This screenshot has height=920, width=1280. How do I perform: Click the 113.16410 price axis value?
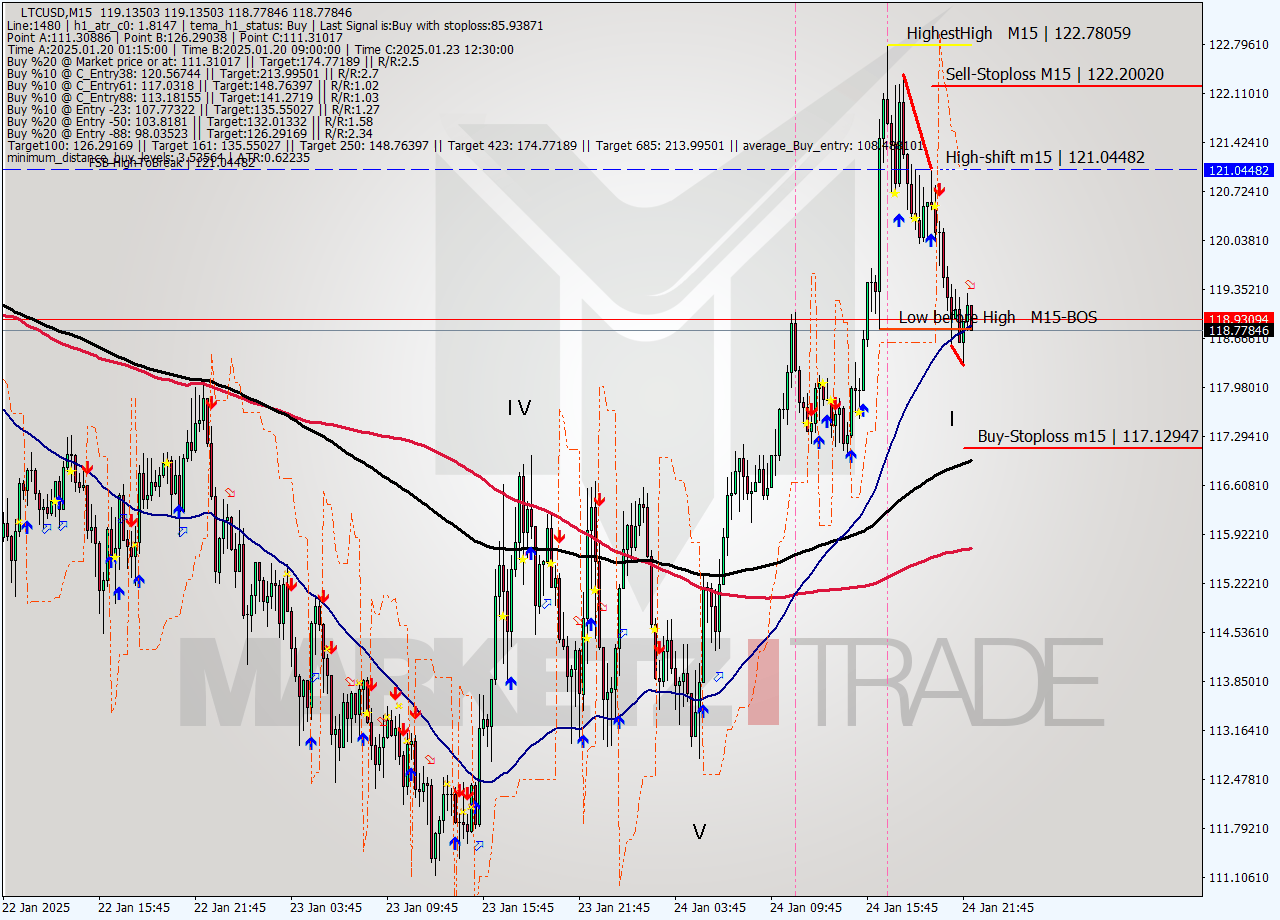point(1239,730)
